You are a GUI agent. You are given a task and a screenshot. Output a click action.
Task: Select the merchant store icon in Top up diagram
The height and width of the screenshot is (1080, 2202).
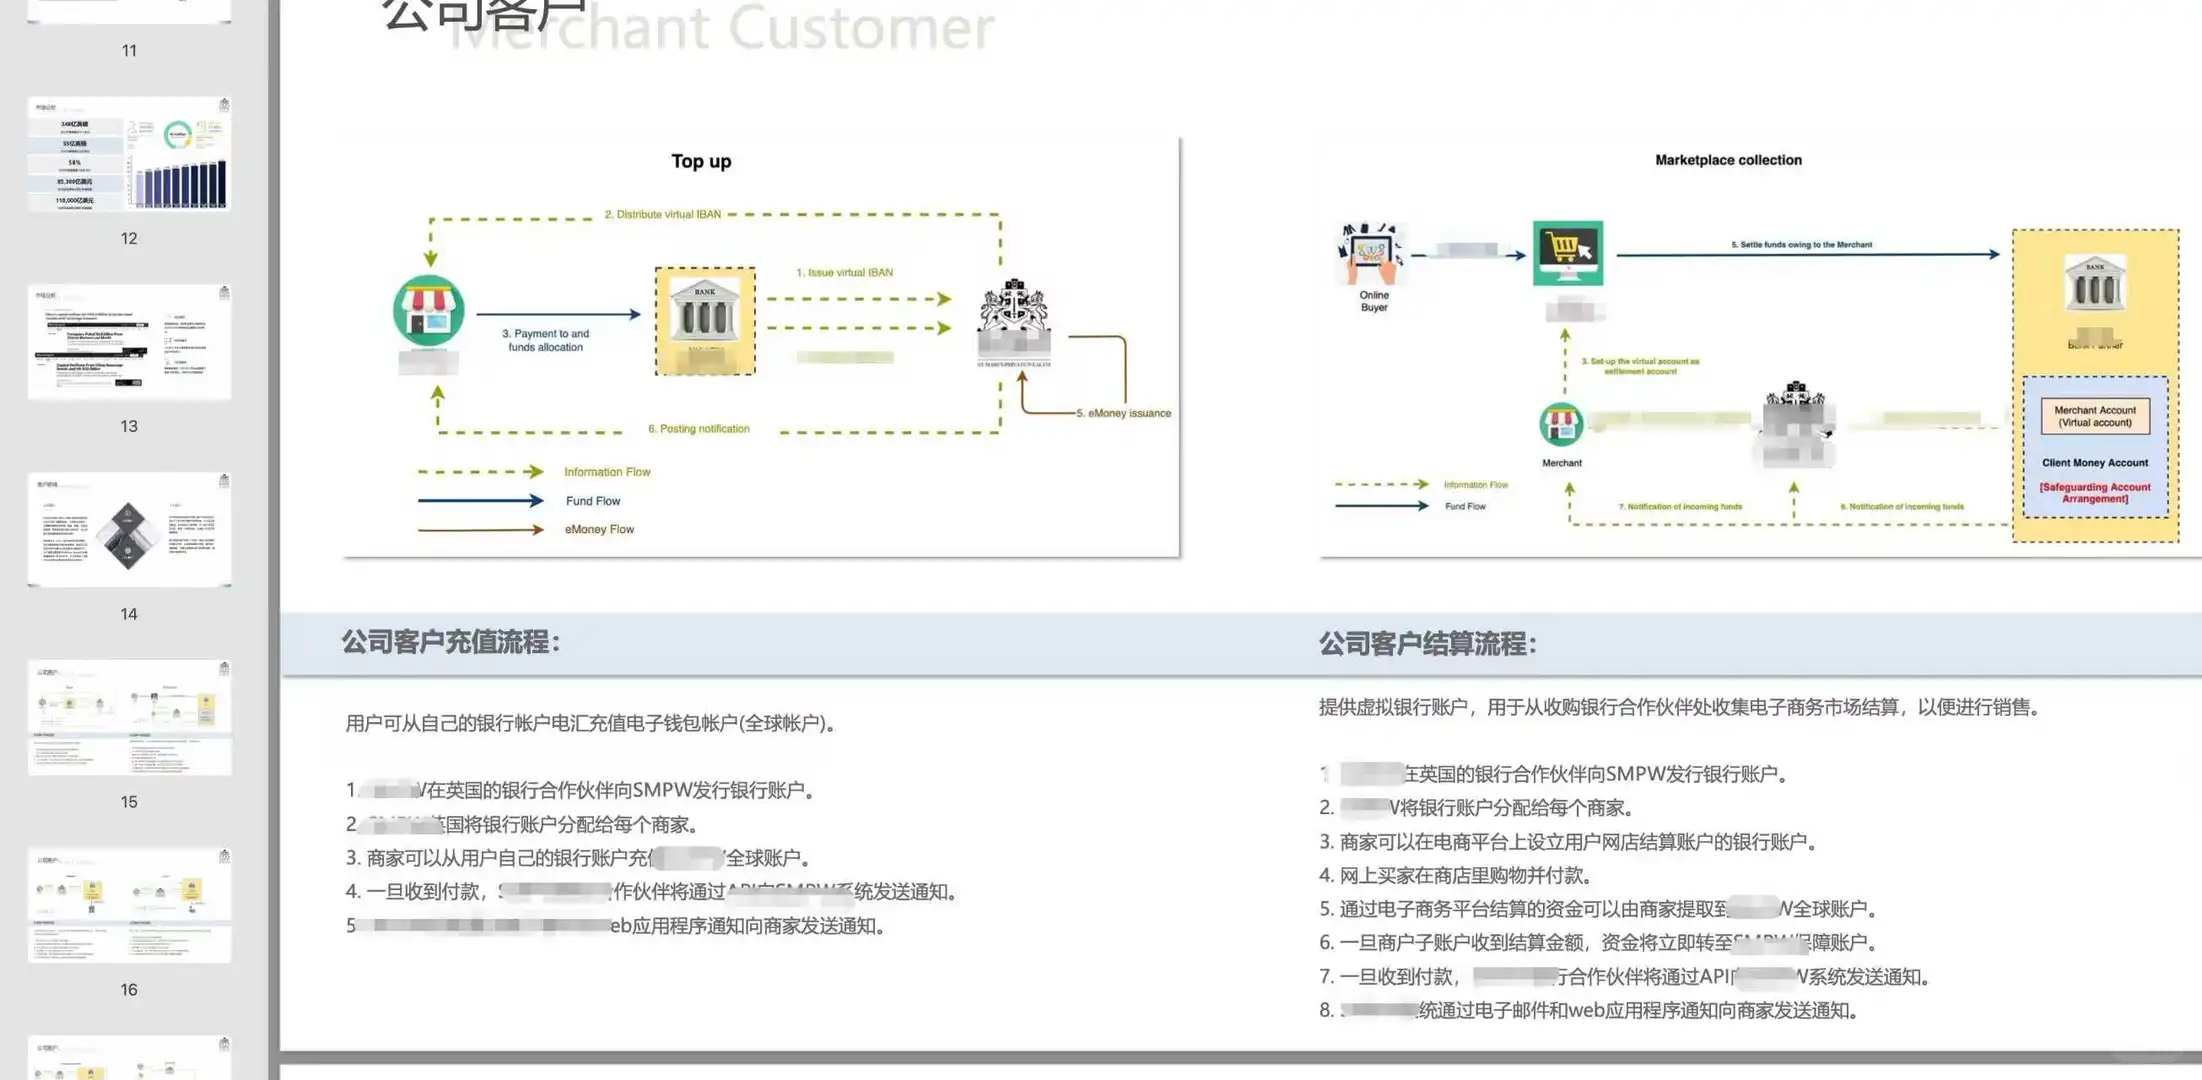(x=430, y=308)
